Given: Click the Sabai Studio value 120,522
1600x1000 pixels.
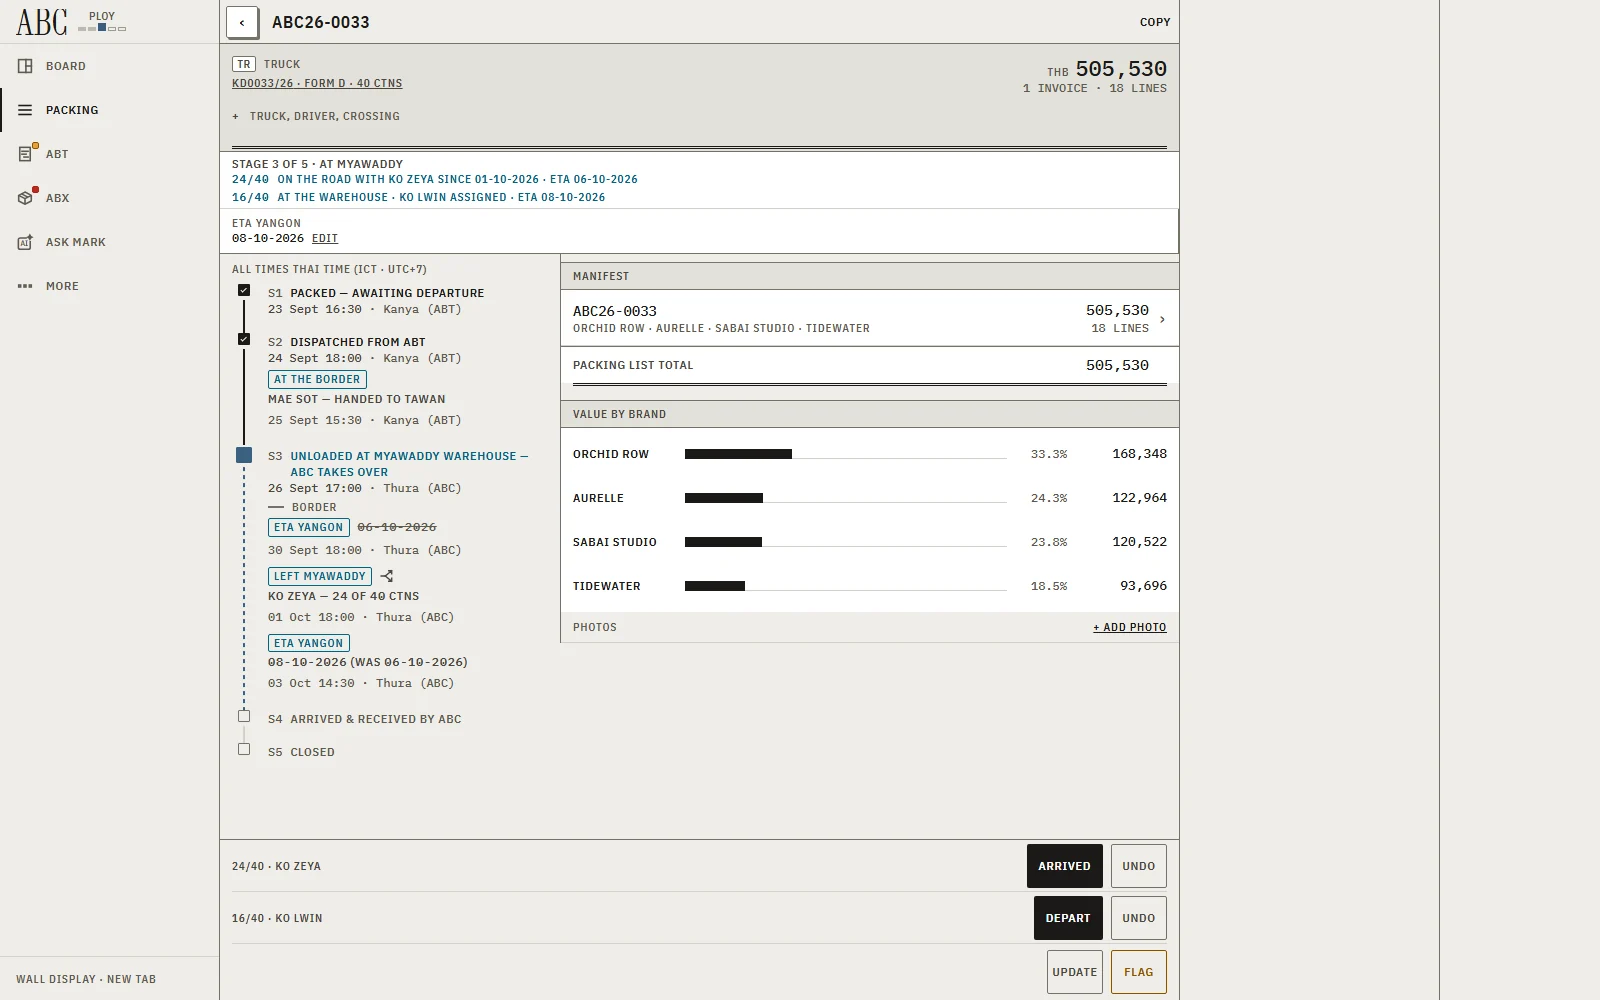Looking at the screenshot, I should pos(1139,542).
